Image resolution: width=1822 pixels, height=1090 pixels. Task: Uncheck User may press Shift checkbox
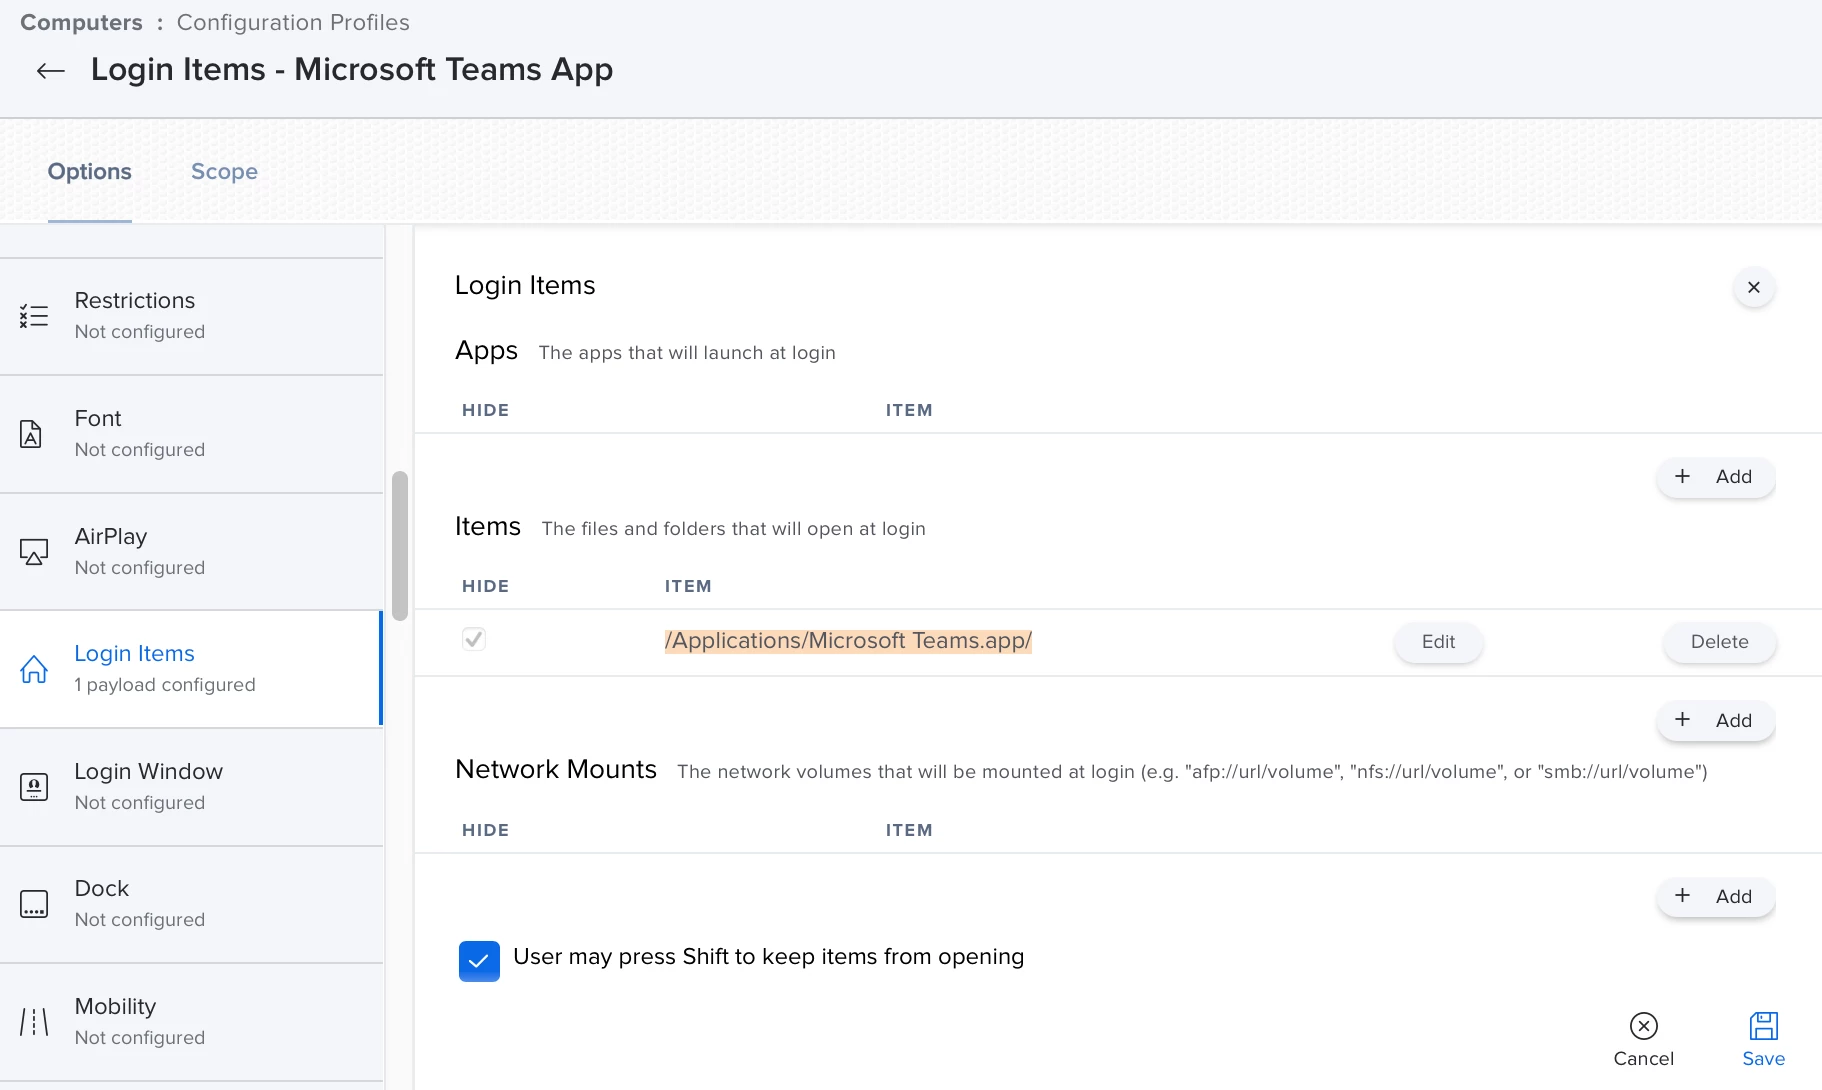(x=479, y=961)
